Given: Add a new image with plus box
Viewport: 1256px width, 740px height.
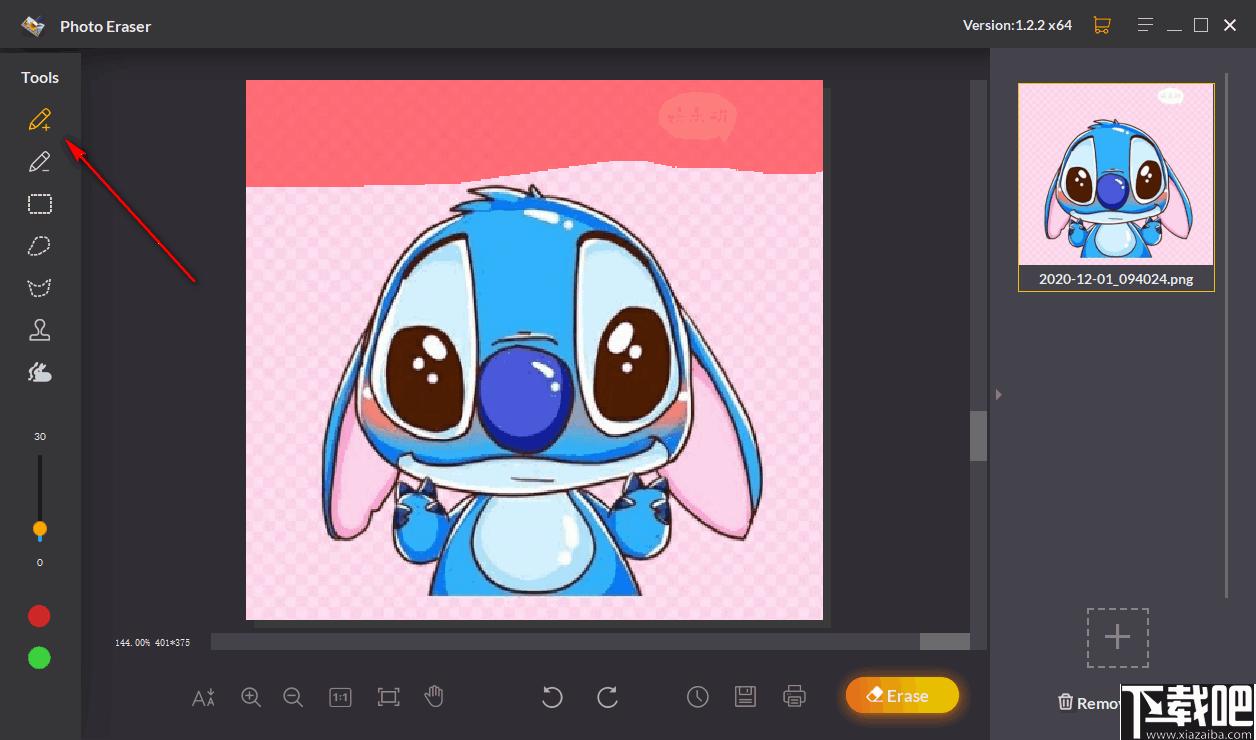Looking at the screenshot, I should pyautogui.click(x=1118, y=638).
